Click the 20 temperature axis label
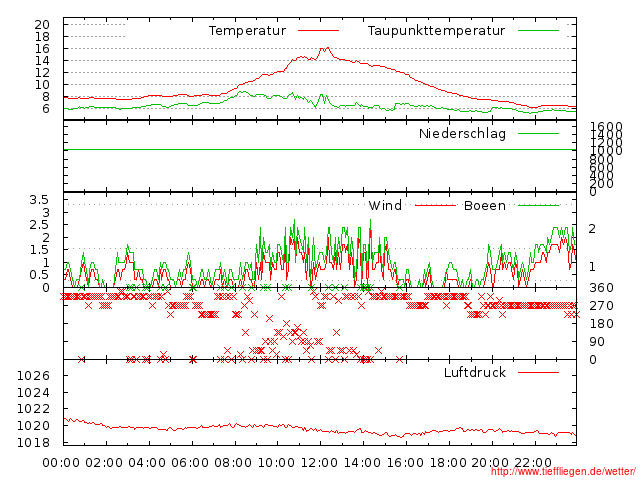Image resolution: width=640 pixels, height=480 pixels. pos(42,24)
